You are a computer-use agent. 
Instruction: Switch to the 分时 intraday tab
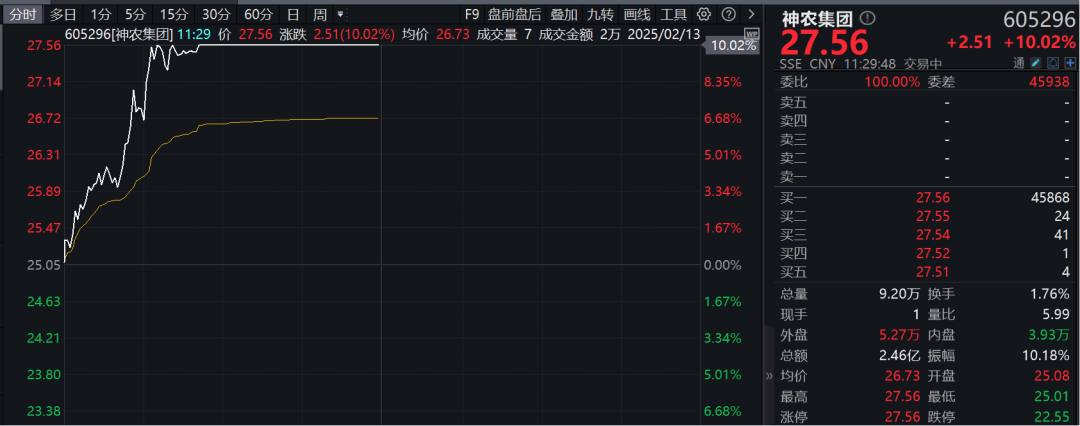coord(21,14)
